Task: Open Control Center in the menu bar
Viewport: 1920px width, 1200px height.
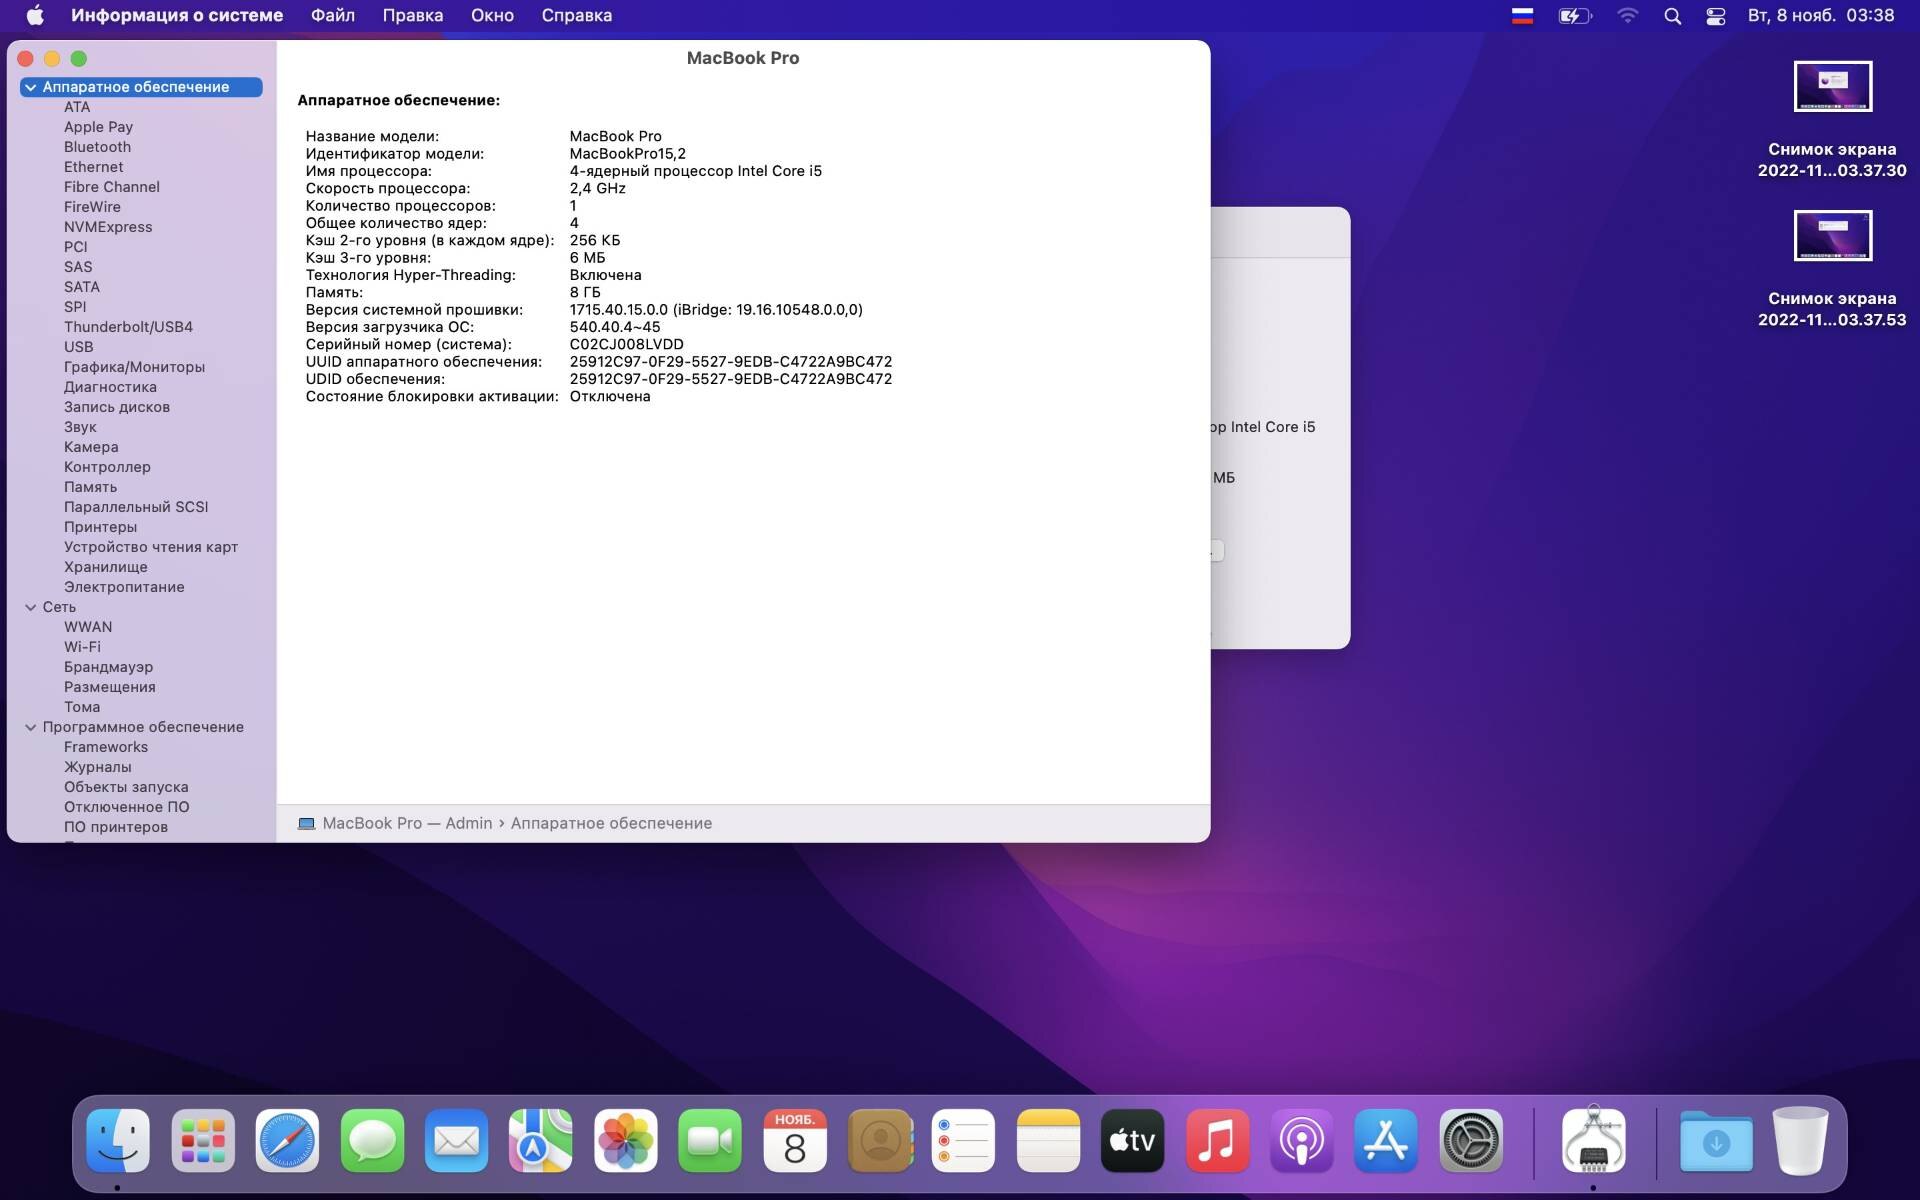Action: [1716, 16]
